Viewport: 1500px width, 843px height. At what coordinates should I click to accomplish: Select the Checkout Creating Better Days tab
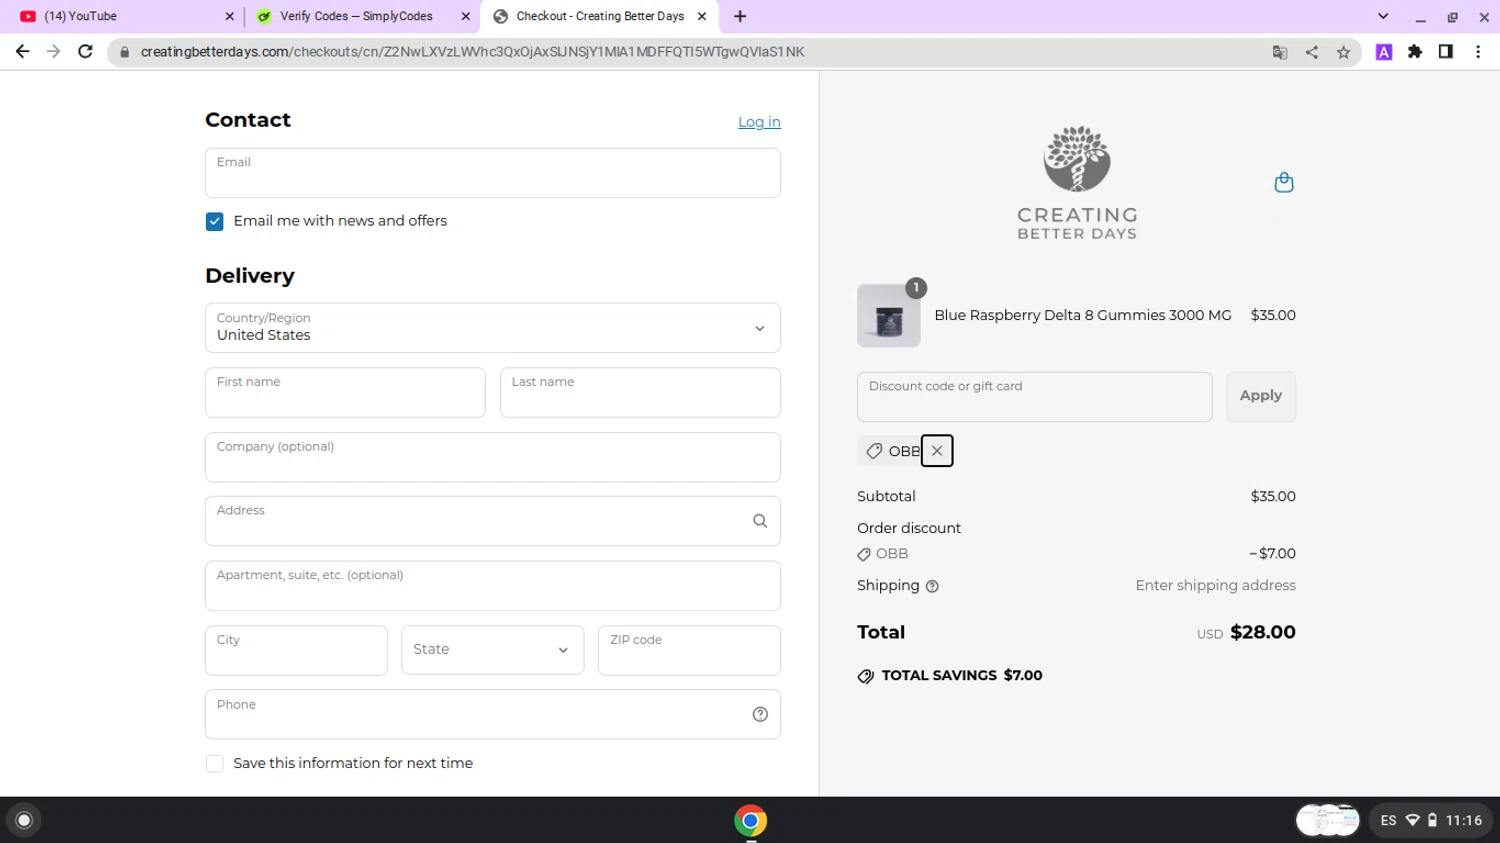598,16
